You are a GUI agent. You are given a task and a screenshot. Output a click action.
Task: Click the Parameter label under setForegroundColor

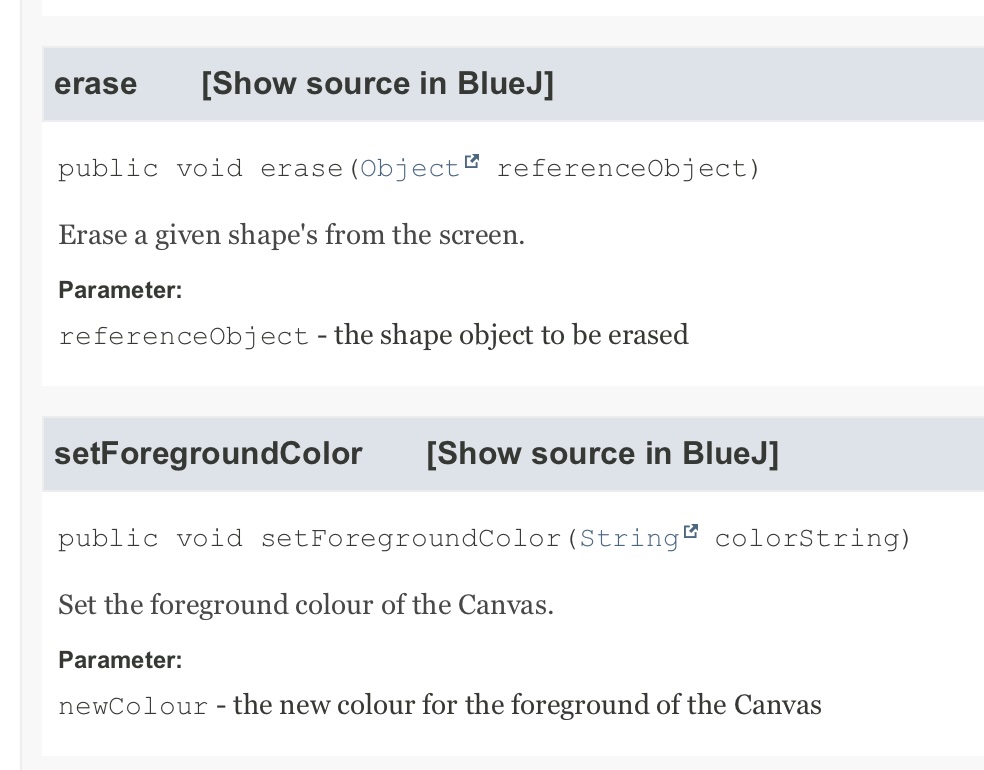pyautogui.click(x=120, y=661)
